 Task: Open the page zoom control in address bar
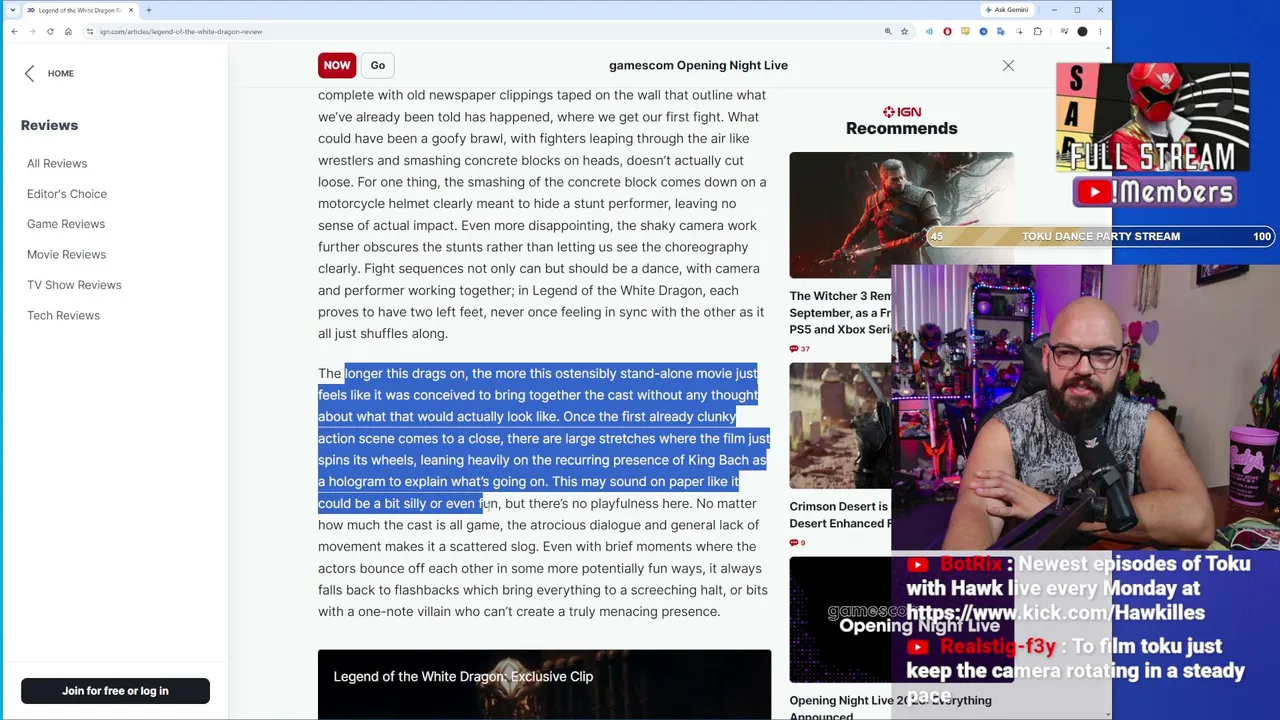[888, 32]
